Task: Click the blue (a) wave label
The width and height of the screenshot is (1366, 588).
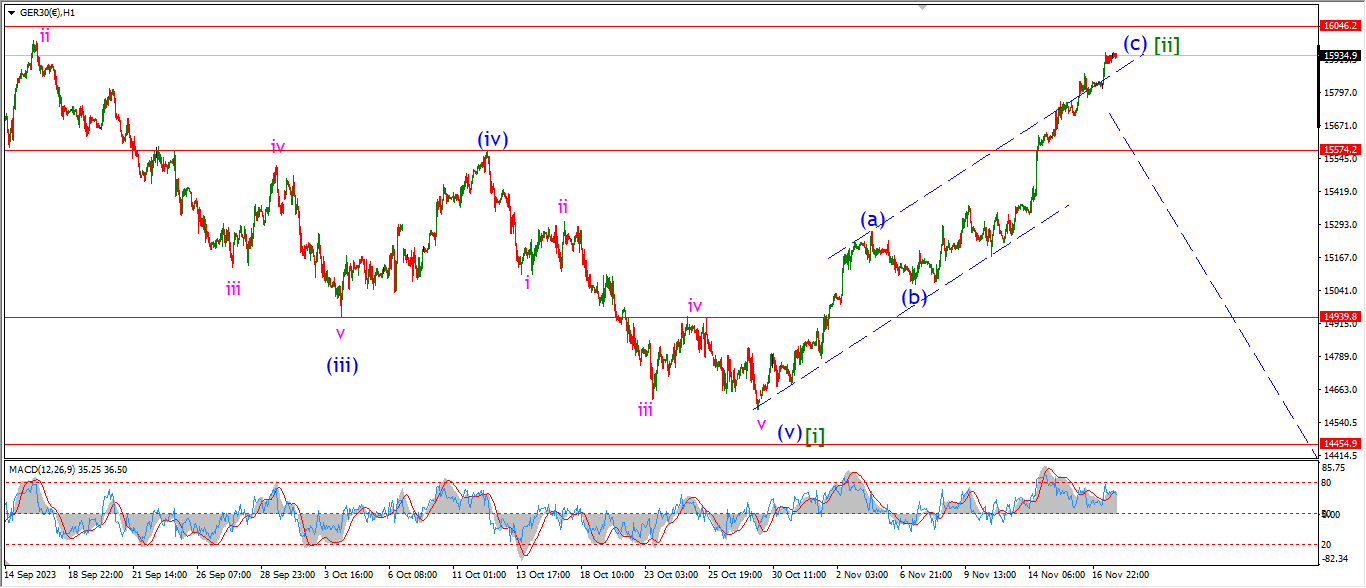Action: (873, 219)
